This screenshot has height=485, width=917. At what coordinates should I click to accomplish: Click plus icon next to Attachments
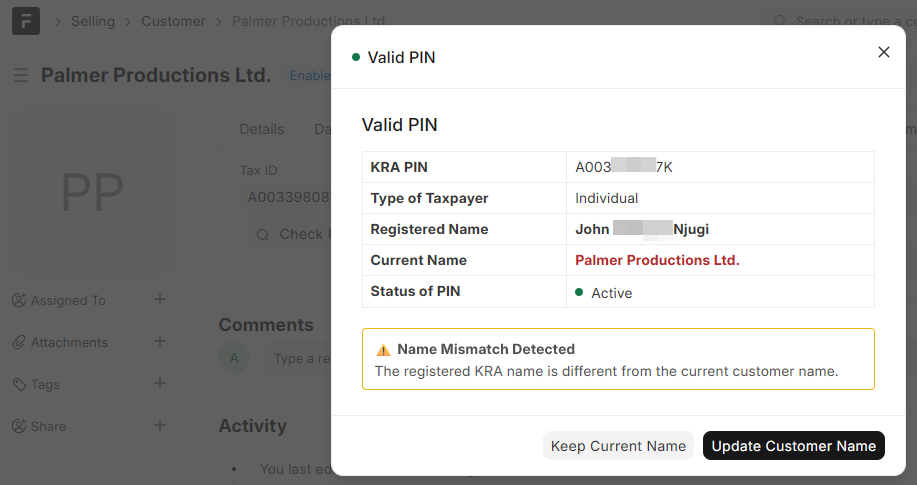point(160,341)
